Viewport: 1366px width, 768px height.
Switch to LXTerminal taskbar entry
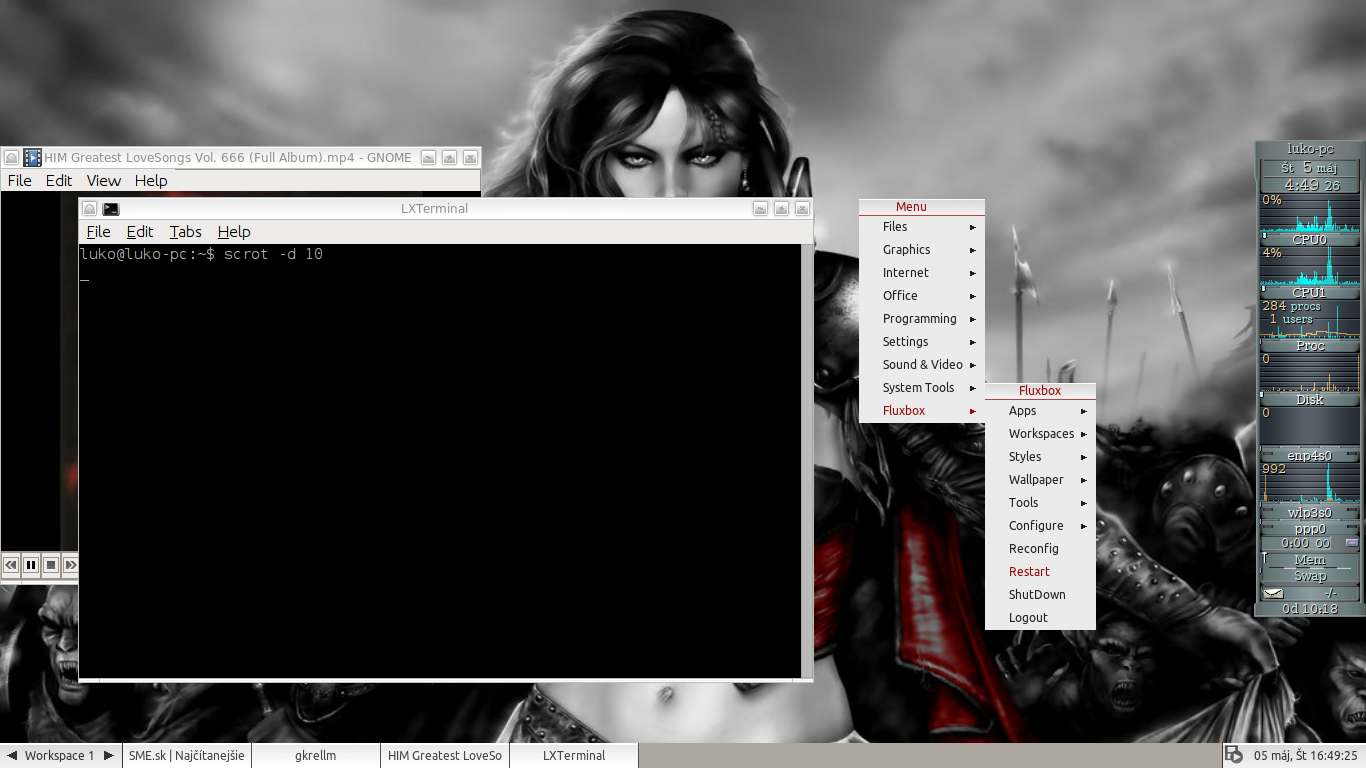coord(574,756)
